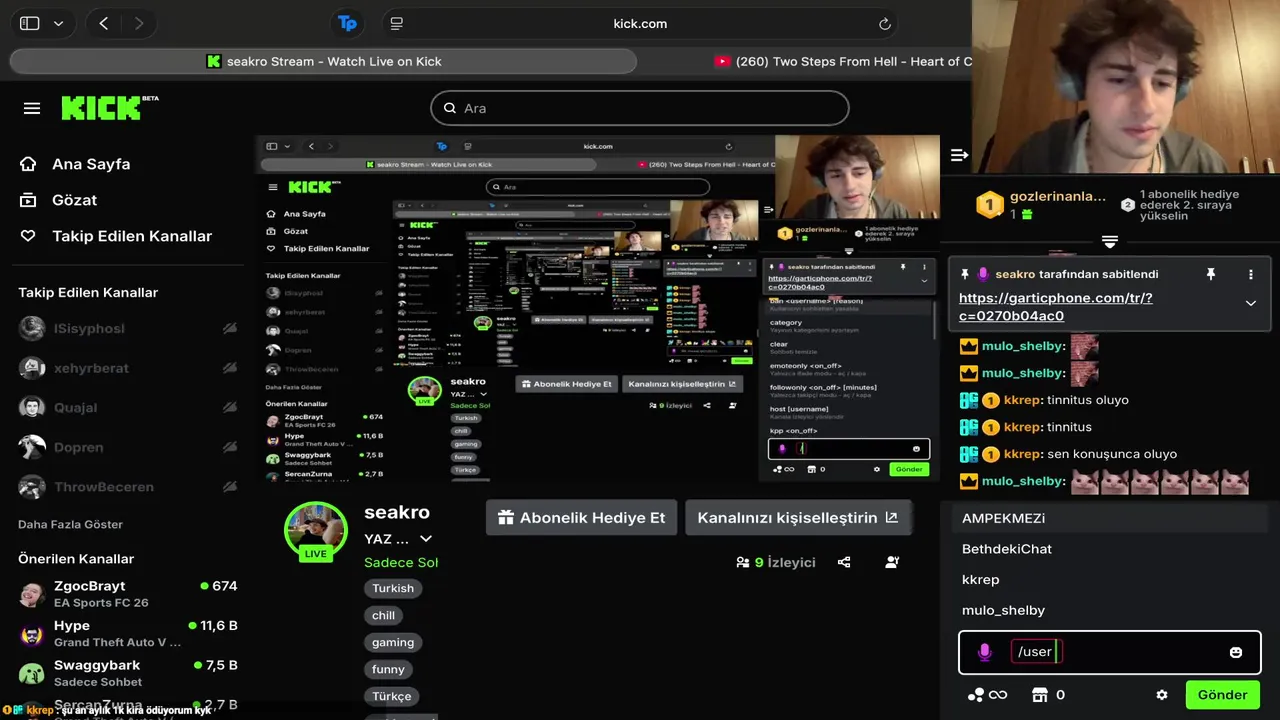Image resolution: width=1280 pixels, height=720 pixels.
Task: Open the emoji picker in chat
Action: (1236, 652)
